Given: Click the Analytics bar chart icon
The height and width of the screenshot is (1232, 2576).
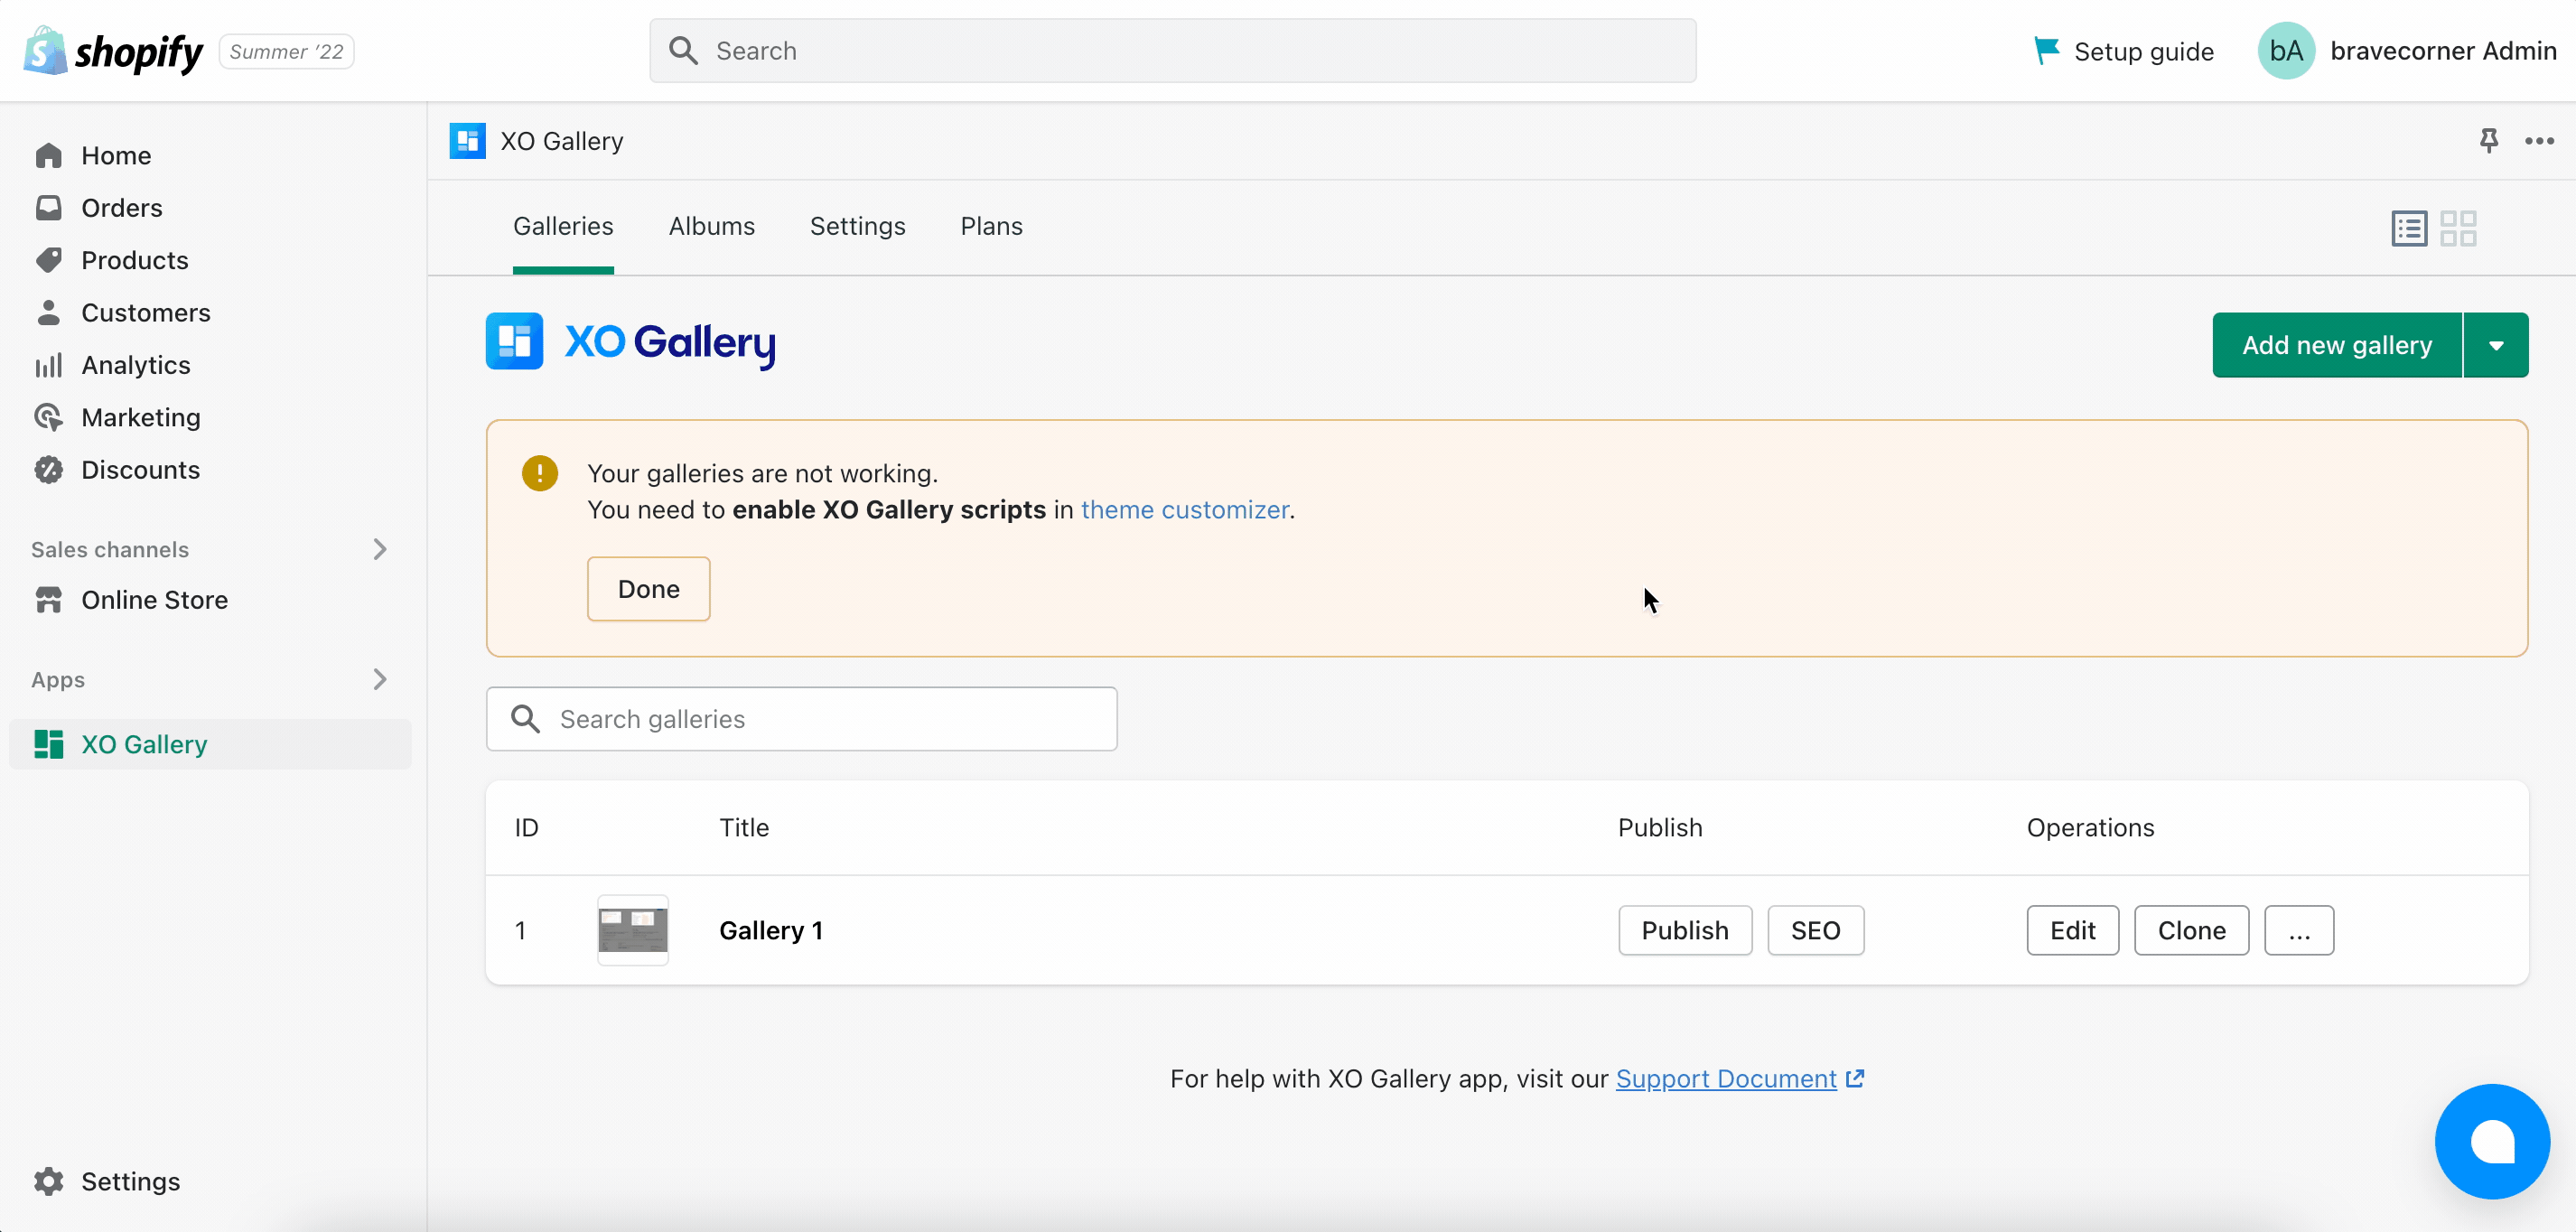Looking at the screenshot, I should tap(48, 365).
